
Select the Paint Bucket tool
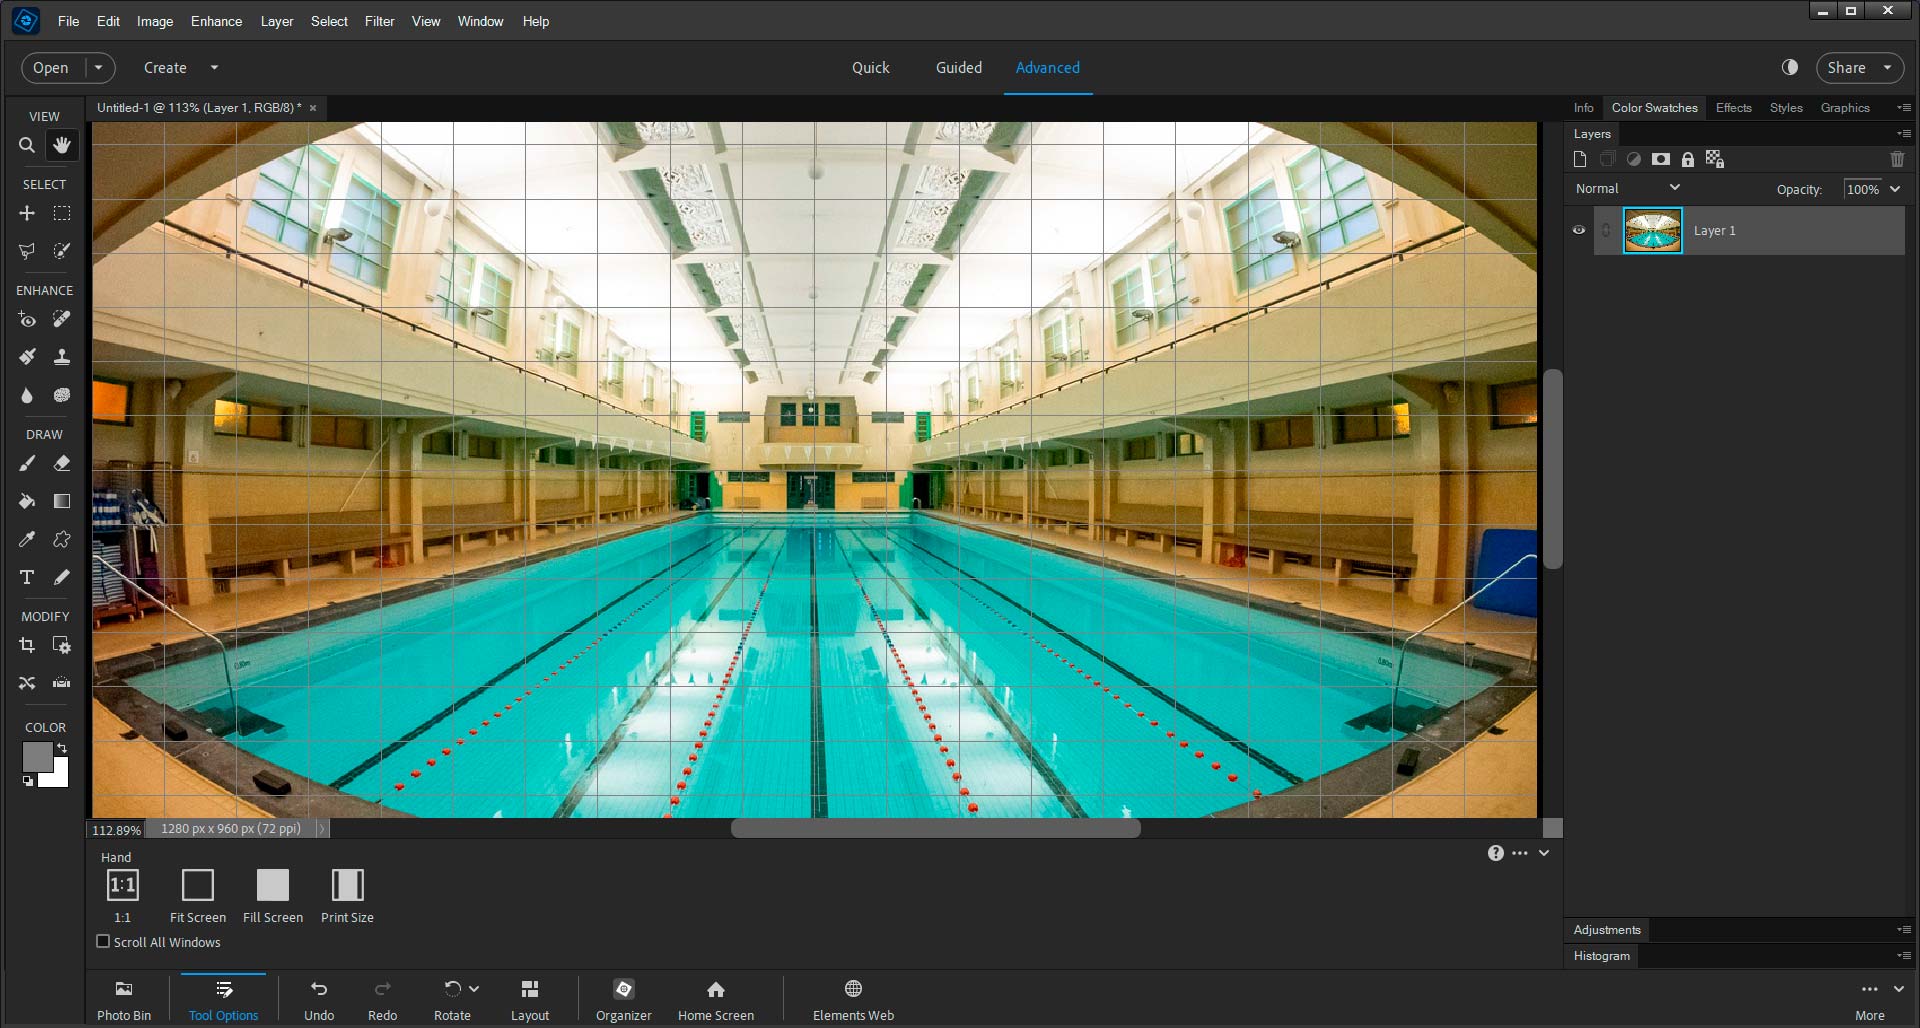27,501
